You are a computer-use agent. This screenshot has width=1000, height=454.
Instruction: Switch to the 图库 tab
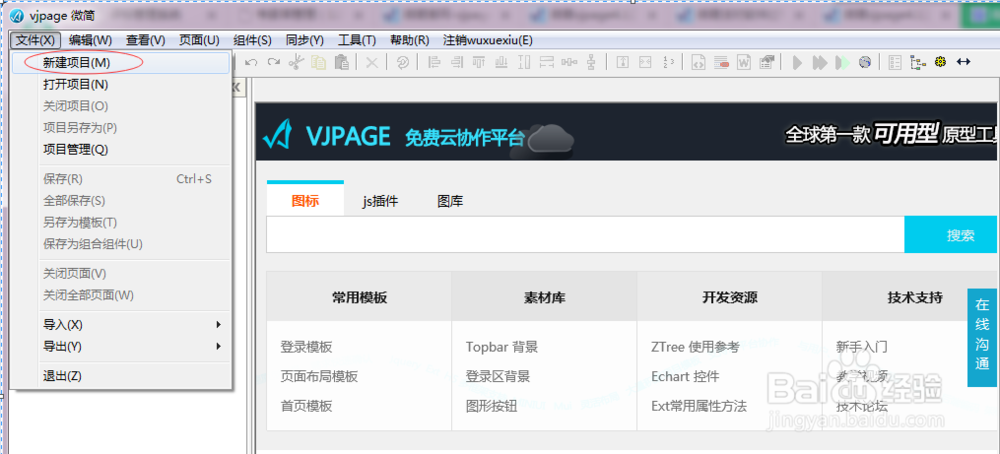450,201
